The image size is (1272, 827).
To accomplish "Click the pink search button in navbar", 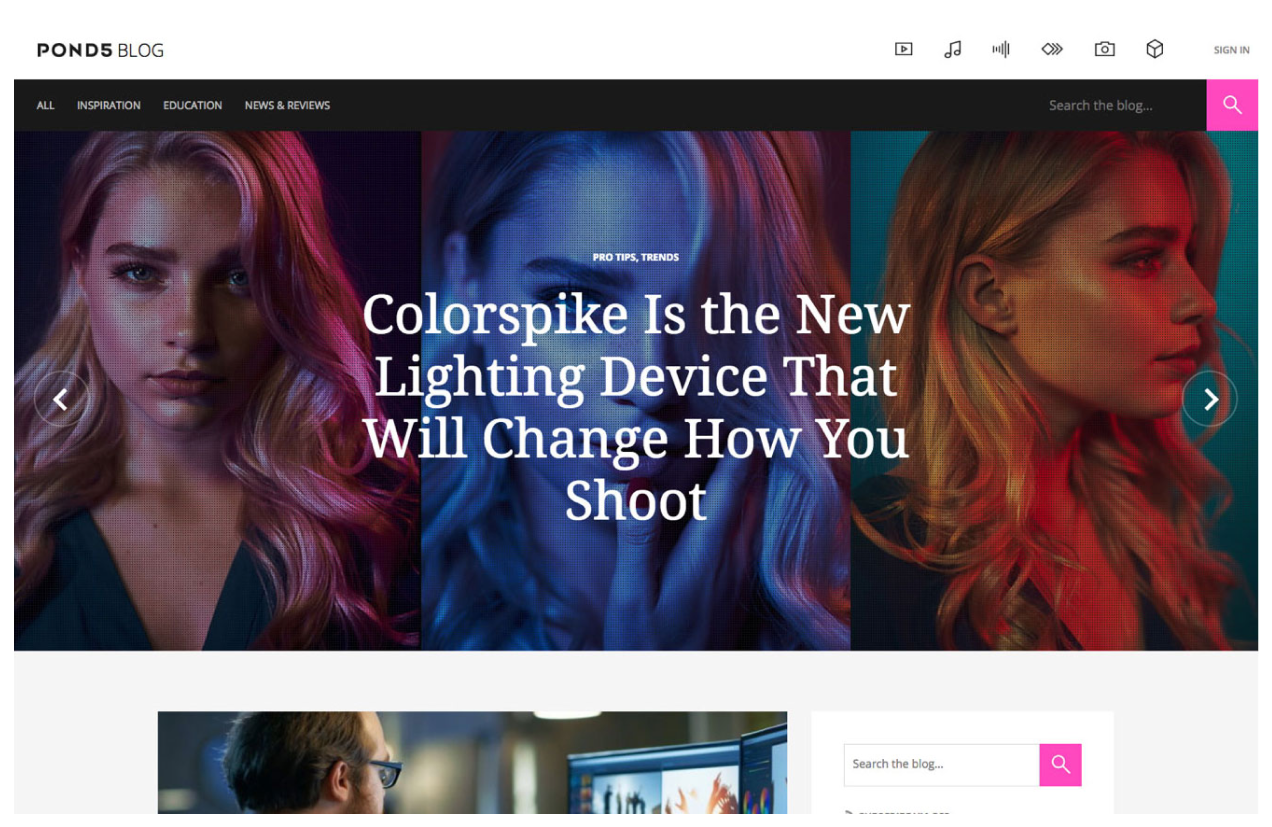I will 1232,105.
